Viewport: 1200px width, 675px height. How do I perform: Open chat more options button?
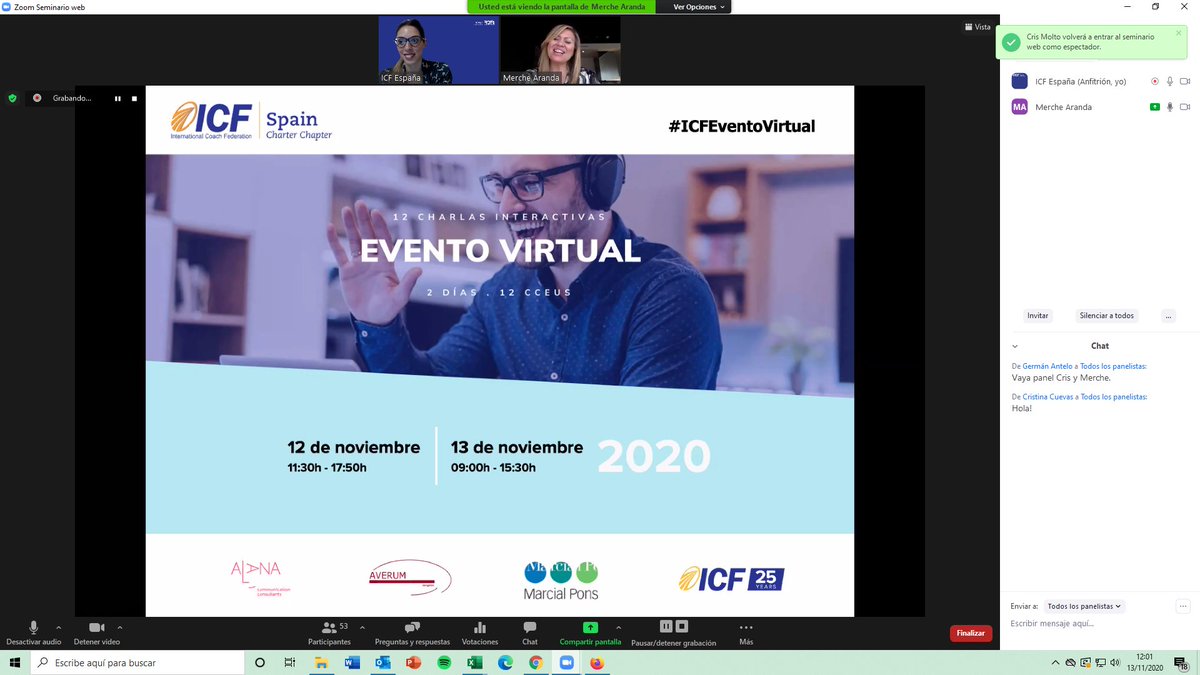(x=1183, y=606)
